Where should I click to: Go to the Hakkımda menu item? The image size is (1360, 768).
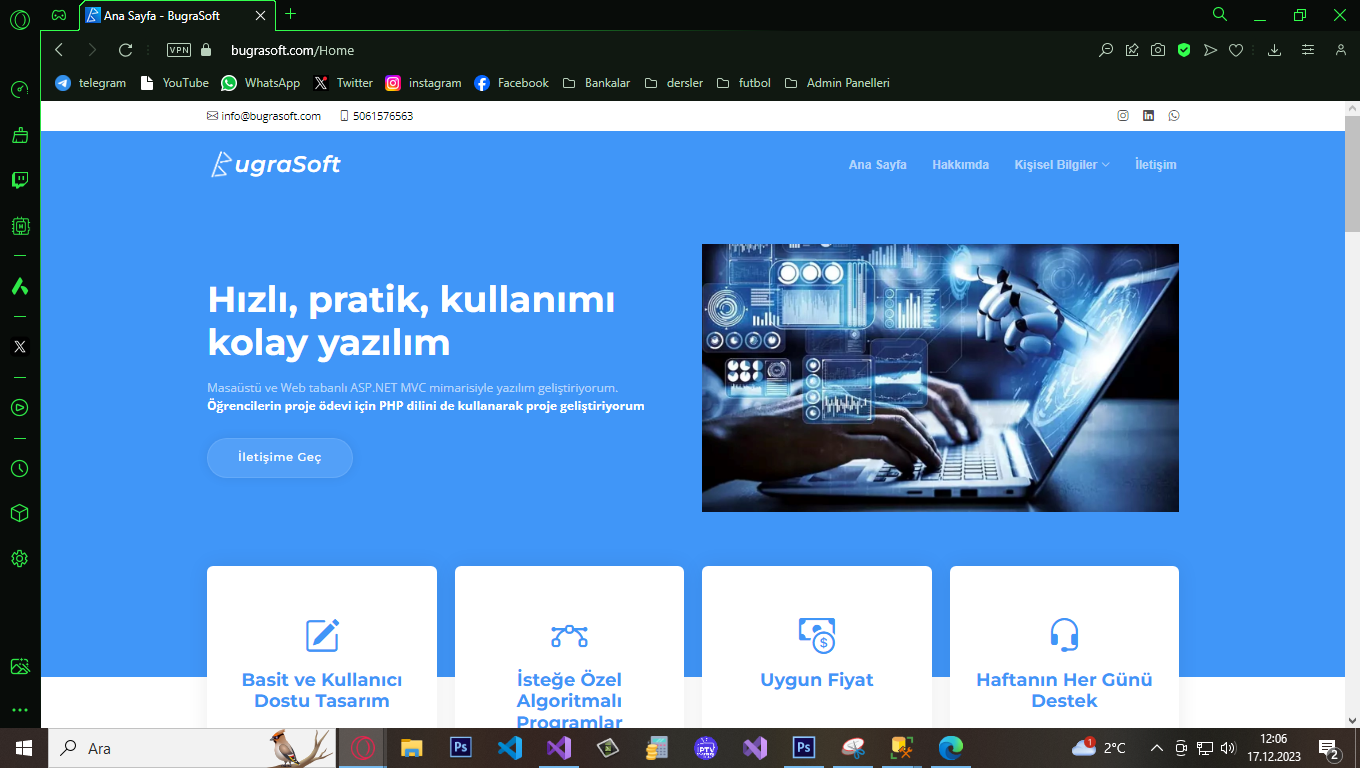click(960, 165)
